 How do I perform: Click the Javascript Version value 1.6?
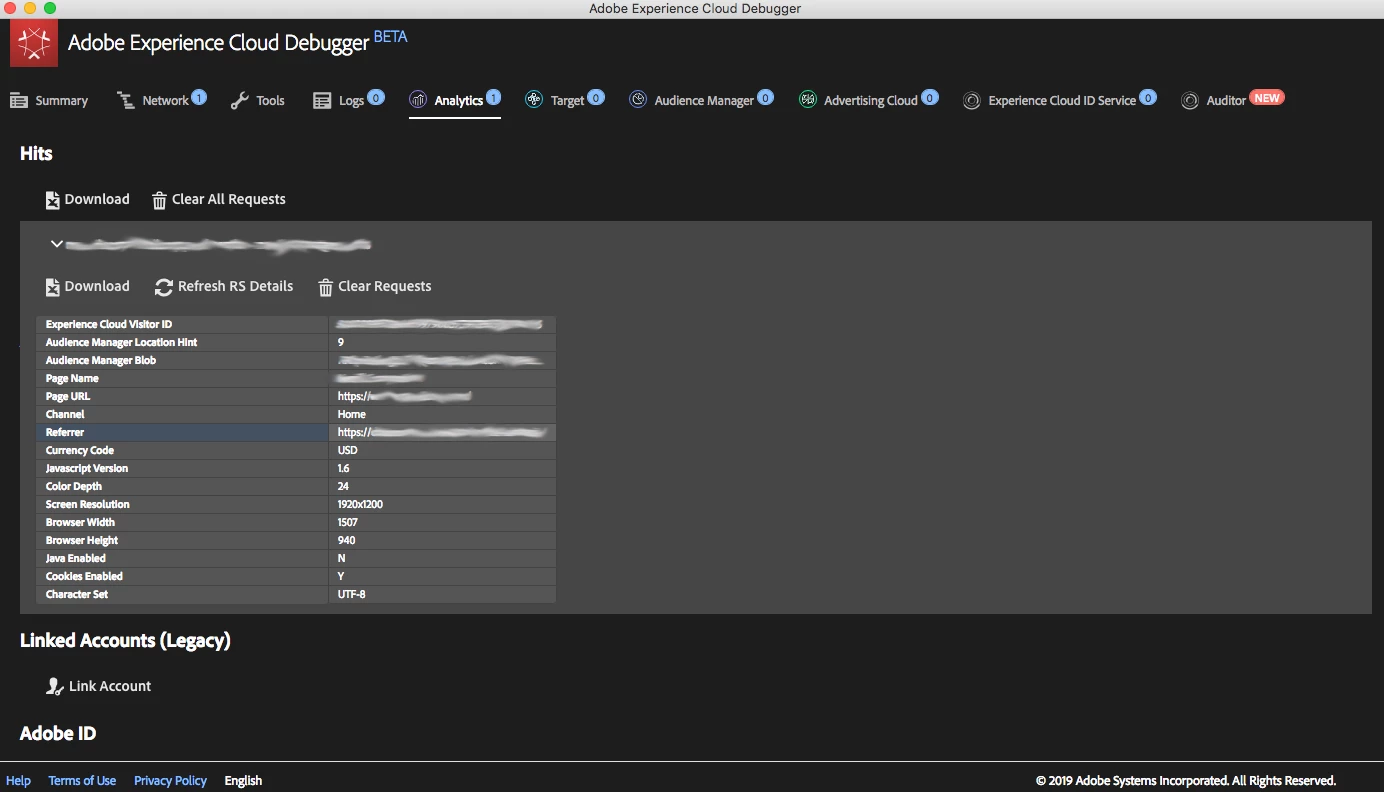point(344,469)
